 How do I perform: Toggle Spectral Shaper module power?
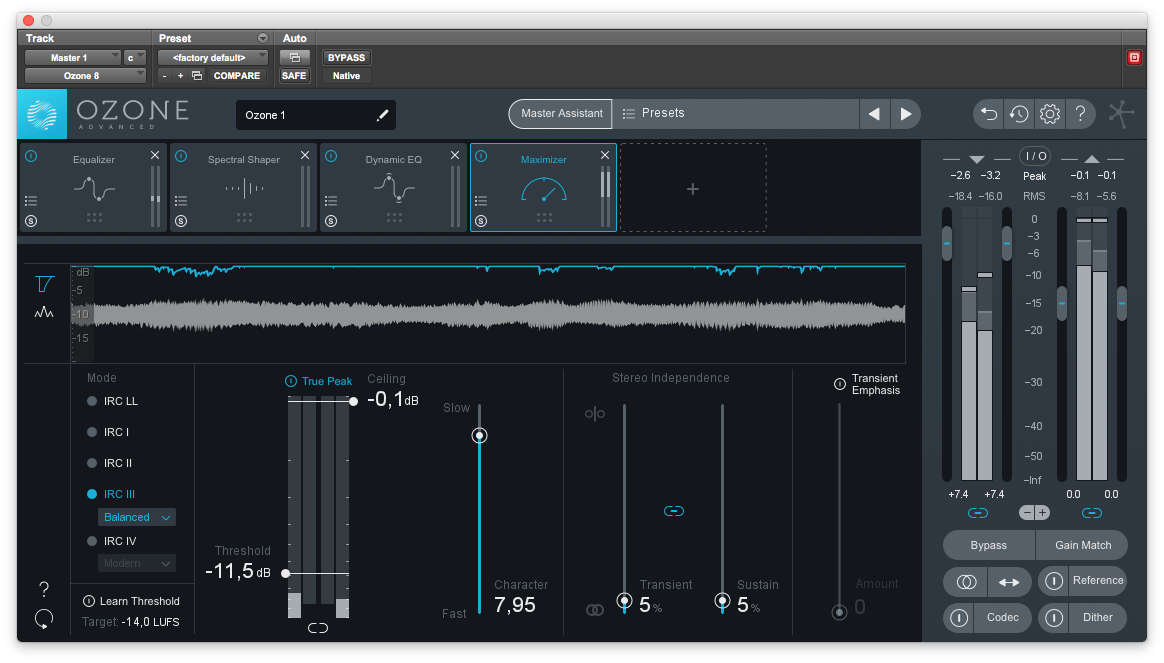(x=181, y=156)
